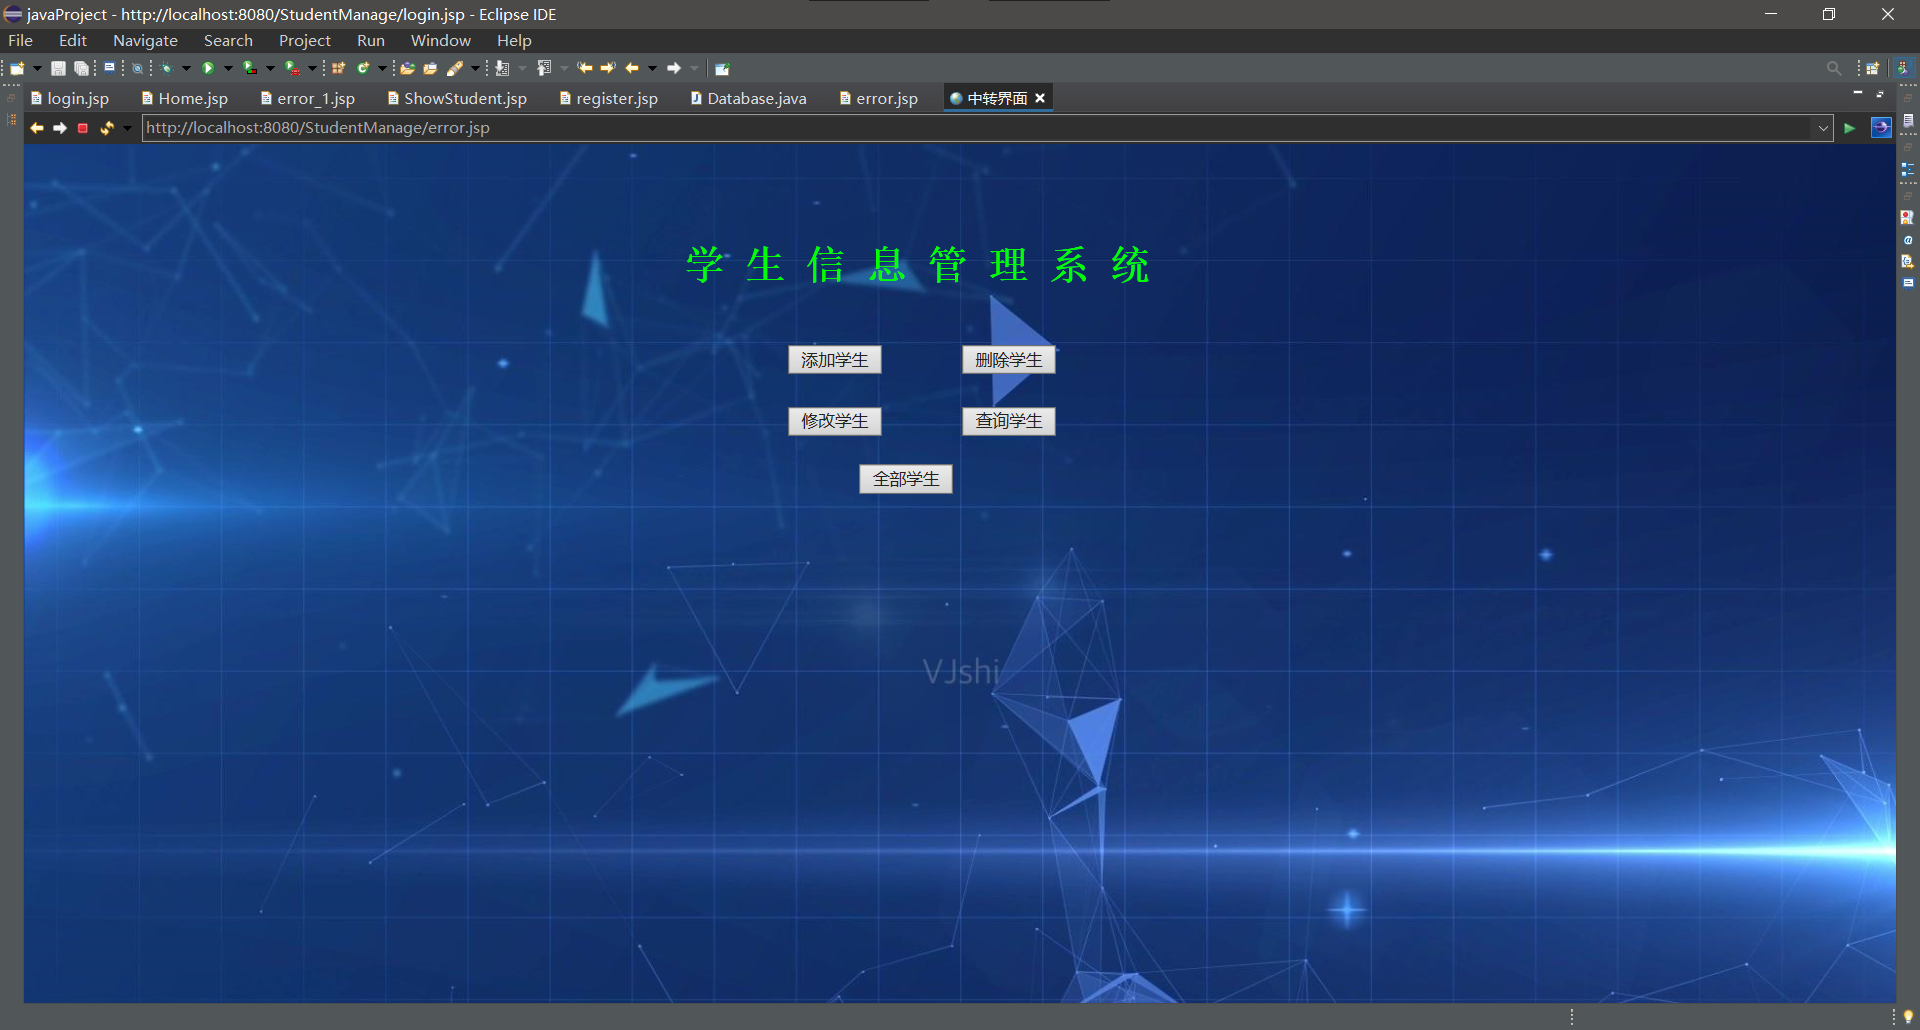Click 添加学生 button

pyautogui.click(x=835, y=360)
